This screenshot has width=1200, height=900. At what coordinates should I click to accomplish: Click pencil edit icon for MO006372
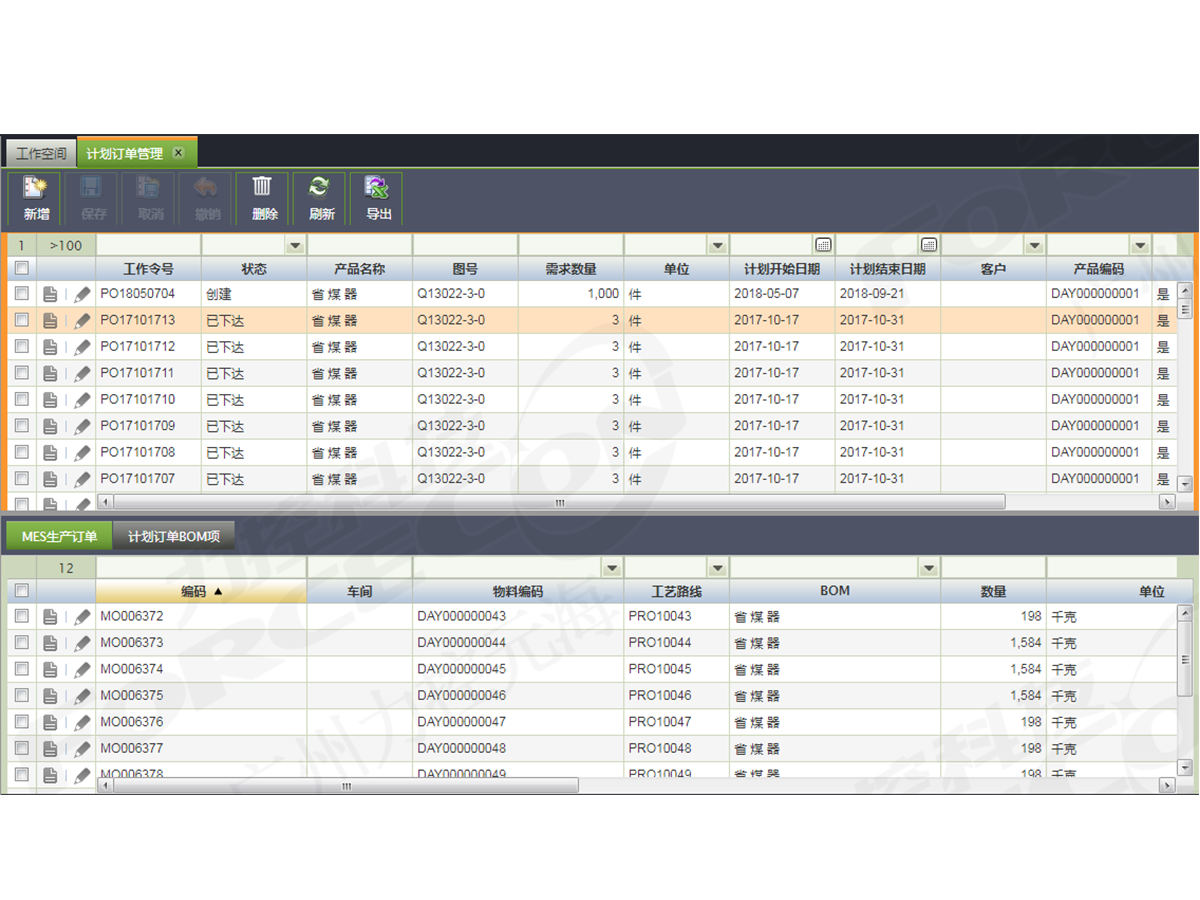point(83,617)
